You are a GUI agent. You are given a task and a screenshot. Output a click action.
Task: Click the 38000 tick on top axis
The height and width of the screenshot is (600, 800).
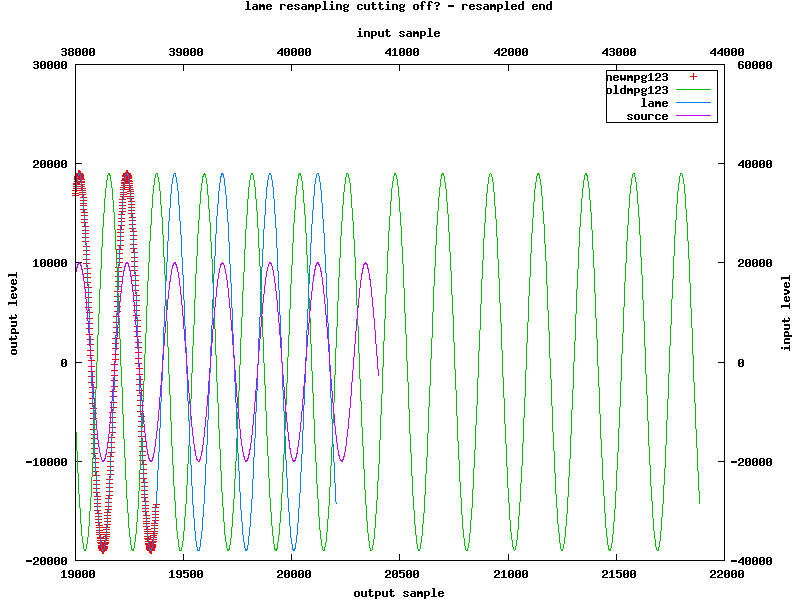pos(78,52)
